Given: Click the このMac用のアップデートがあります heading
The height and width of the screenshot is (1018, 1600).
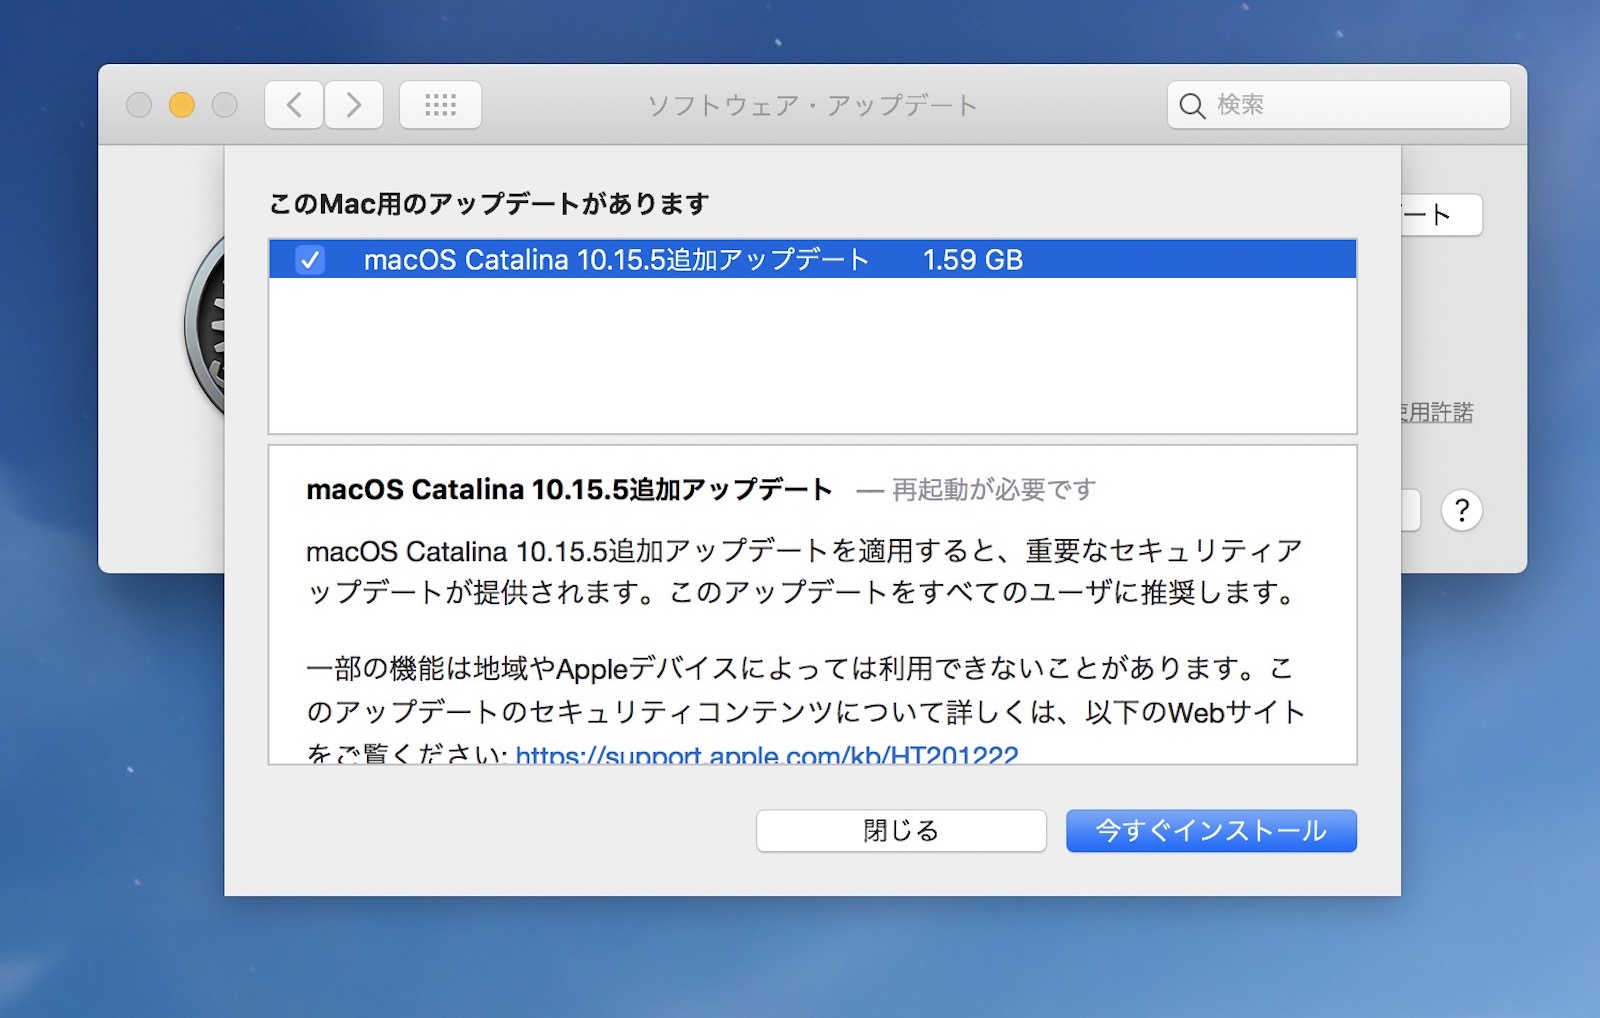Looking at the screenshot, I should (x=489, y=204).
